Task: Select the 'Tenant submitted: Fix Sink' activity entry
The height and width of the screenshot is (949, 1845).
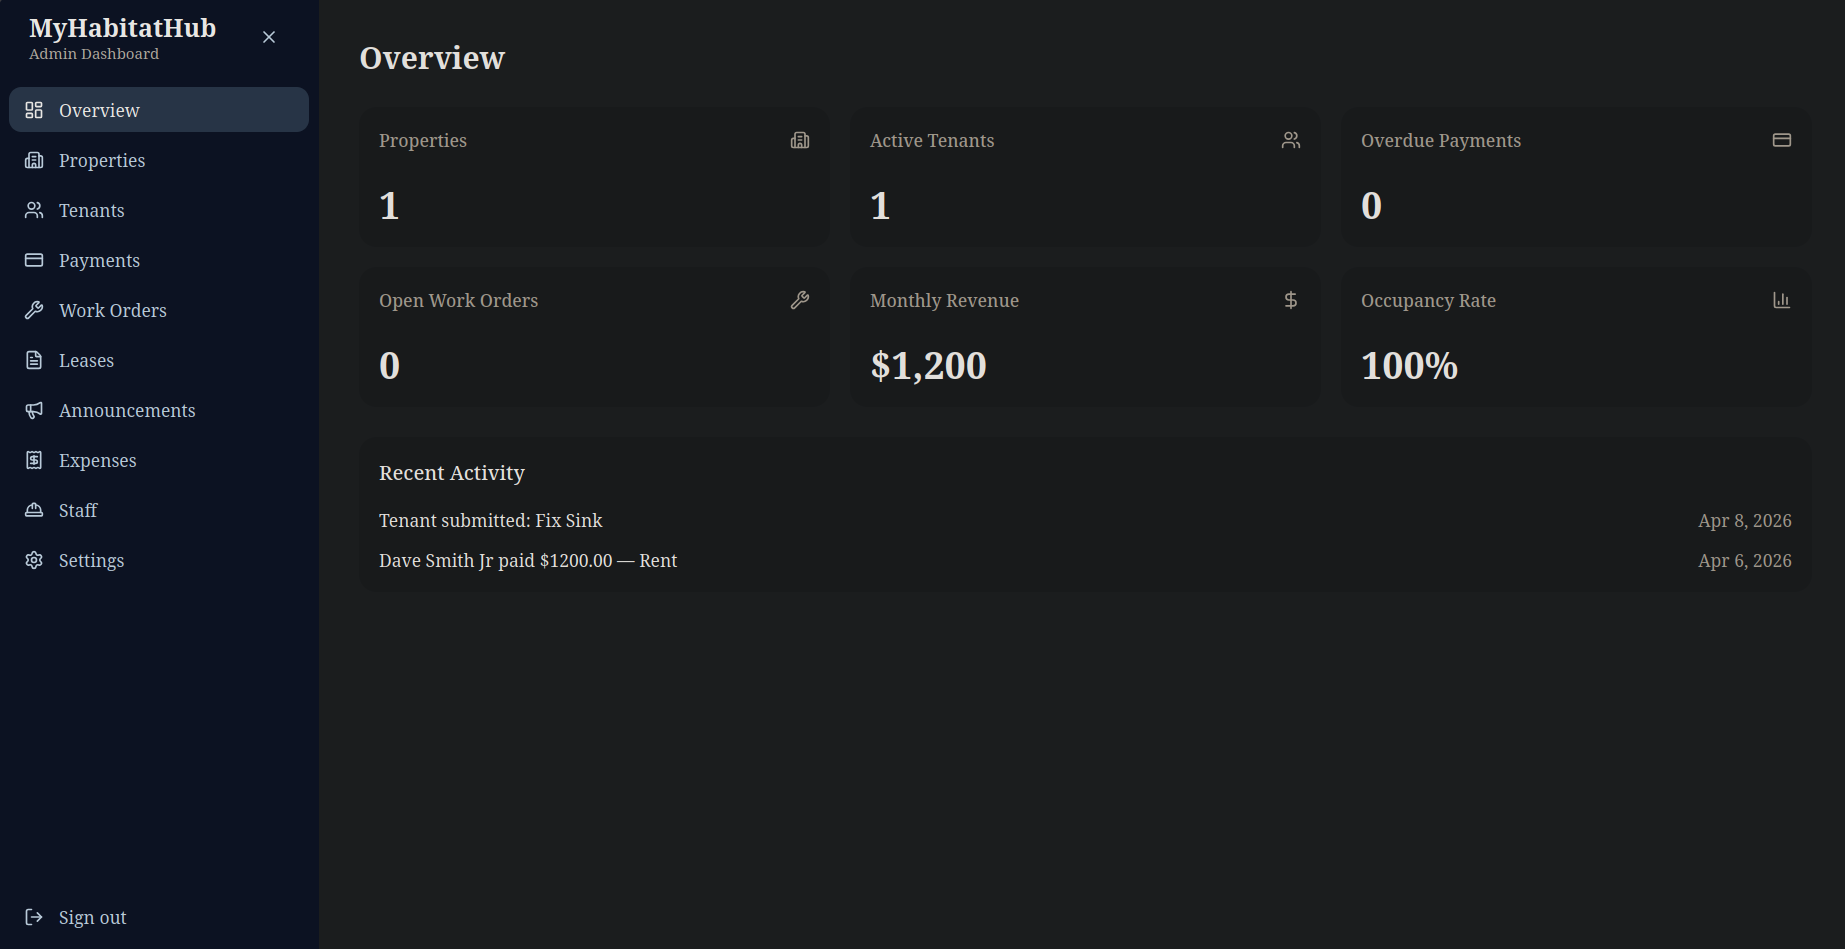Action: [x=491, y=521]
